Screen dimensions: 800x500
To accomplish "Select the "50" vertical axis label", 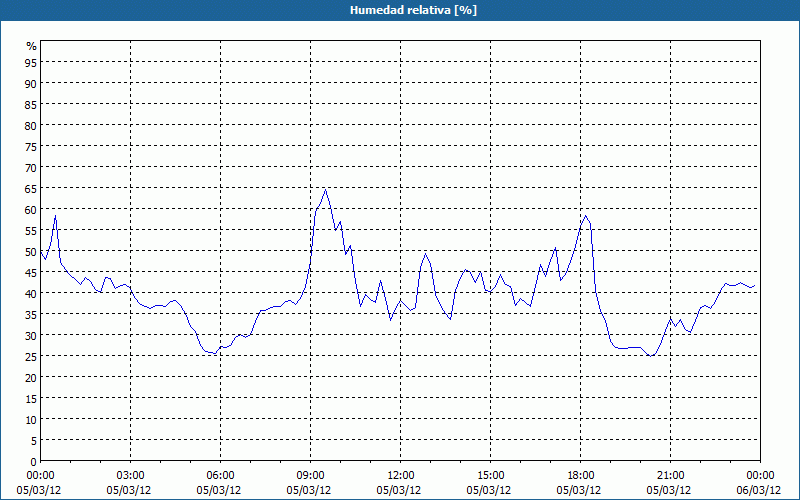I will click(31, 252).
